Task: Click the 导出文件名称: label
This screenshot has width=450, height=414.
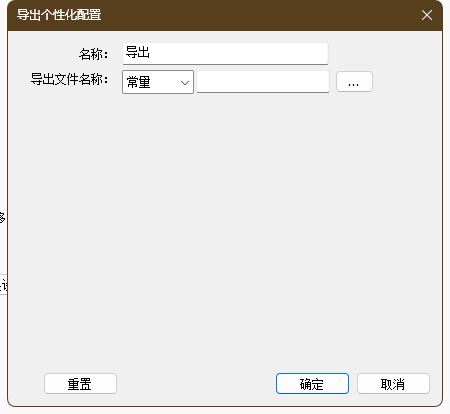Action: [69, 79]
